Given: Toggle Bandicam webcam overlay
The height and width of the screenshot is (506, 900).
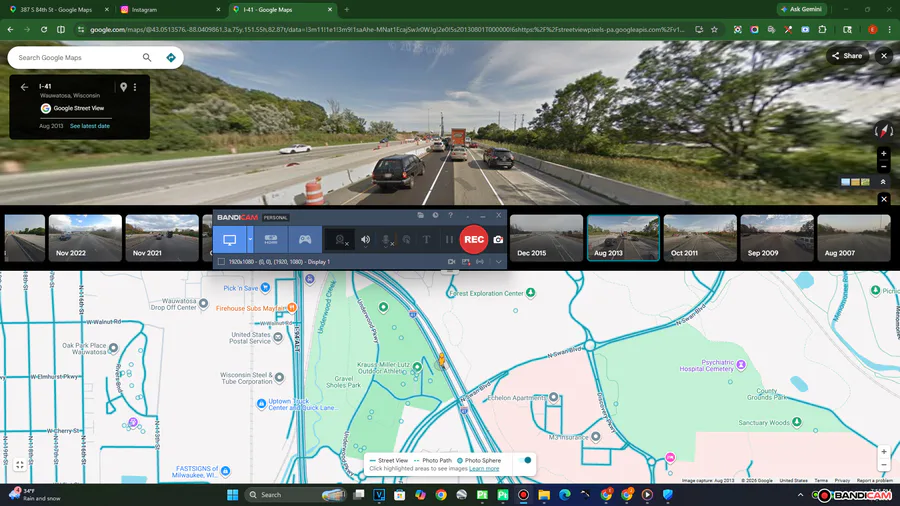Looking at the screenshot, I should click(x=340, y=240).
